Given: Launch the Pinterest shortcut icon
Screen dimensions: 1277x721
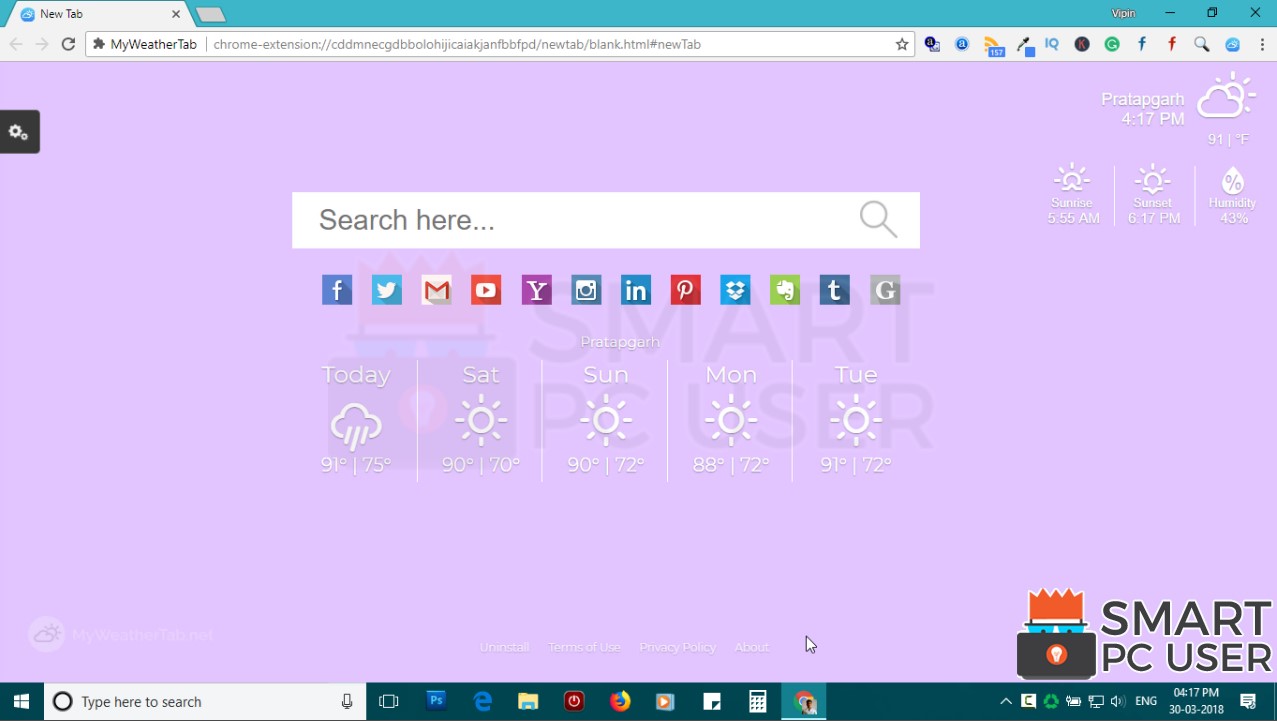Looking at the screenshot, I should [685, 289].
